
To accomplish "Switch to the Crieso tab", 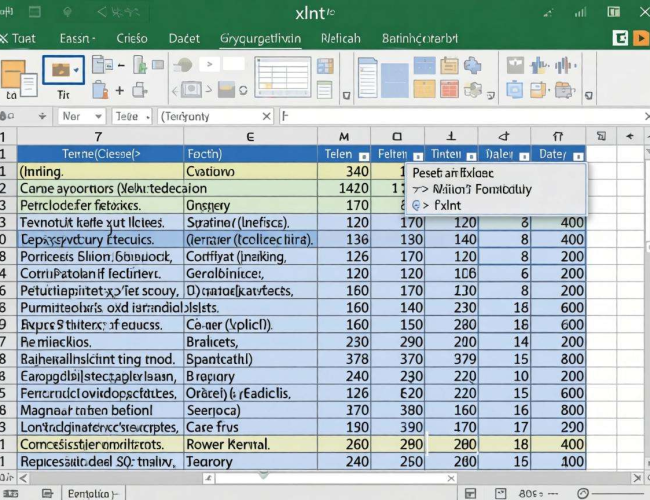I will [x=132, y=39].
